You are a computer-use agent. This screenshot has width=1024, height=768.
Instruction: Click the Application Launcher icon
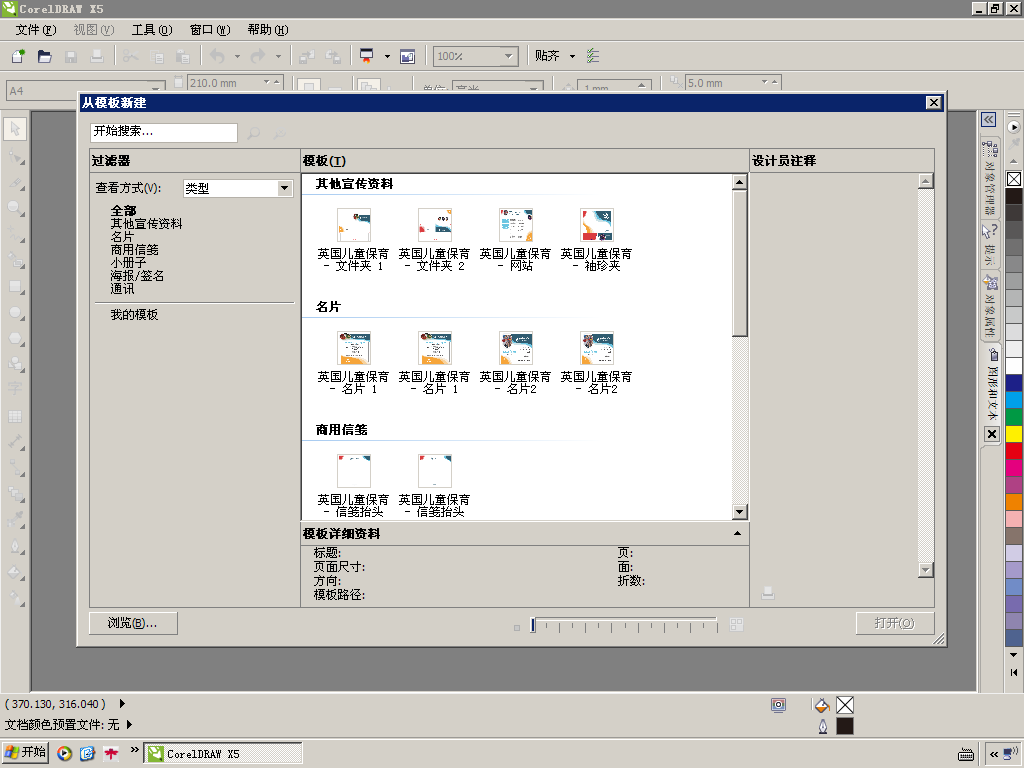[367, 56]
